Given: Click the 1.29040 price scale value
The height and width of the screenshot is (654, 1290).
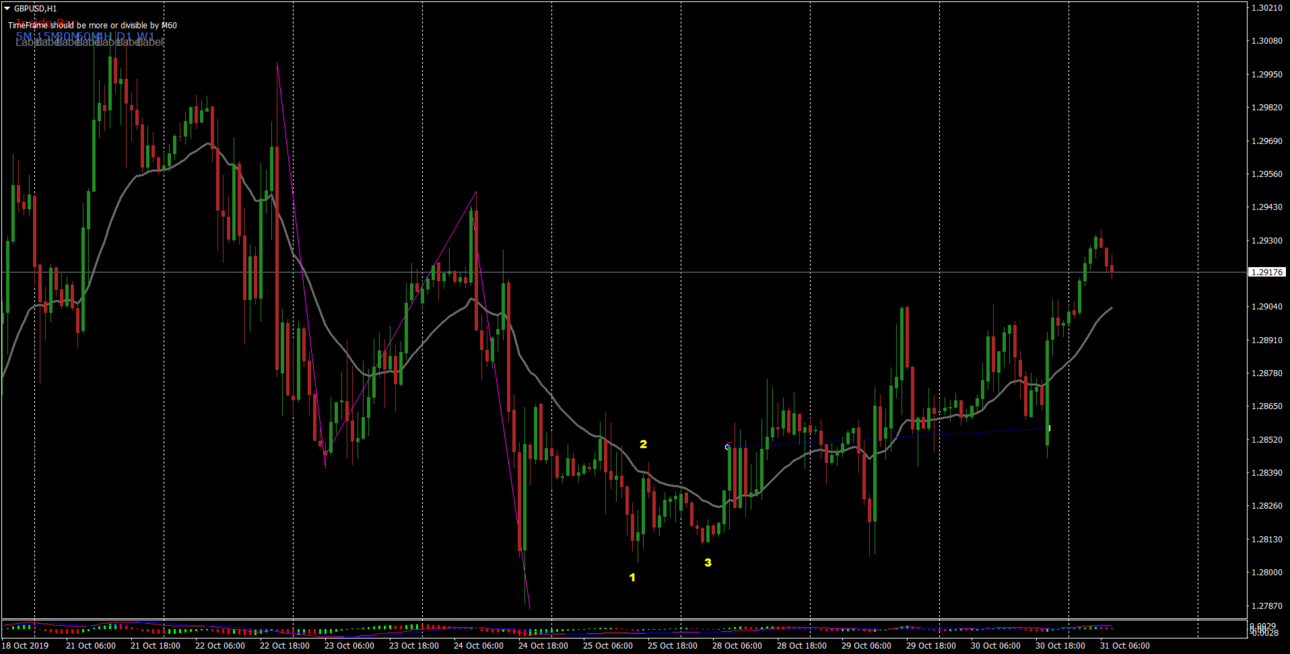Looking at the screenshot, I should [x=1267, y=307].
